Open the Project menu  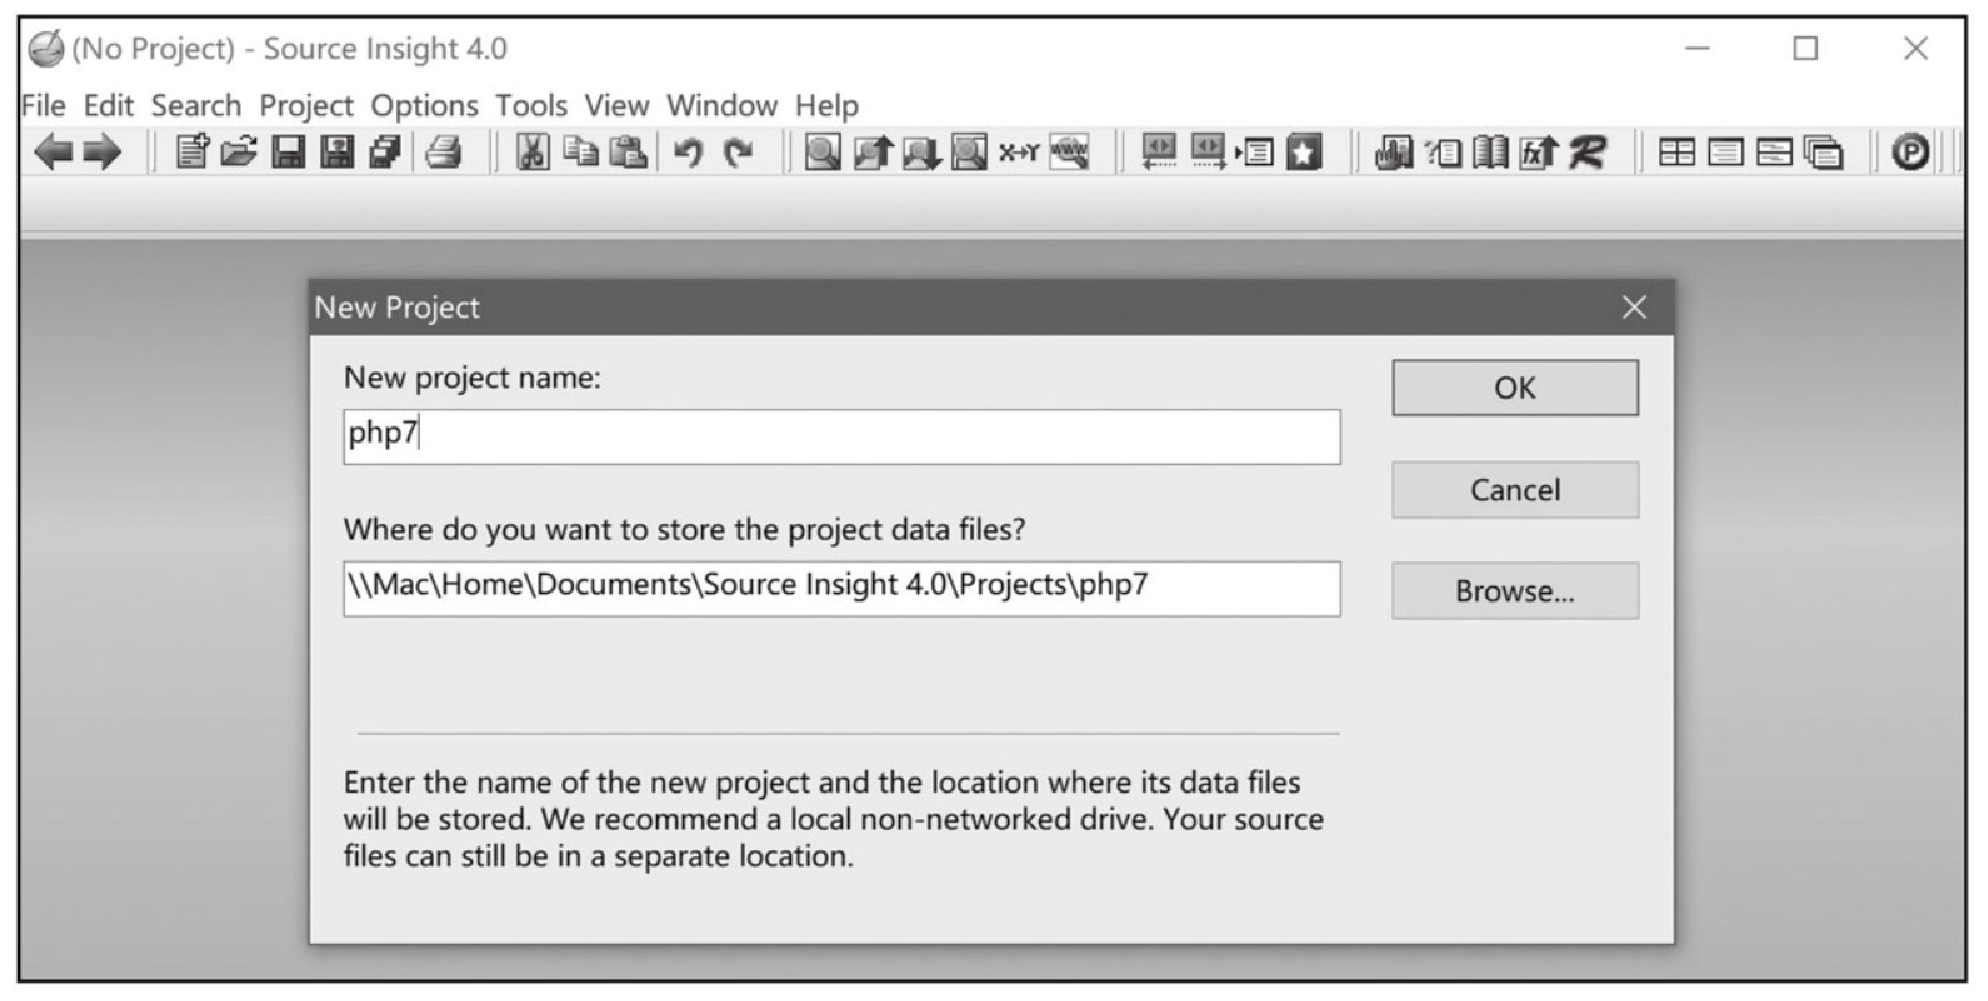(306, 105)
